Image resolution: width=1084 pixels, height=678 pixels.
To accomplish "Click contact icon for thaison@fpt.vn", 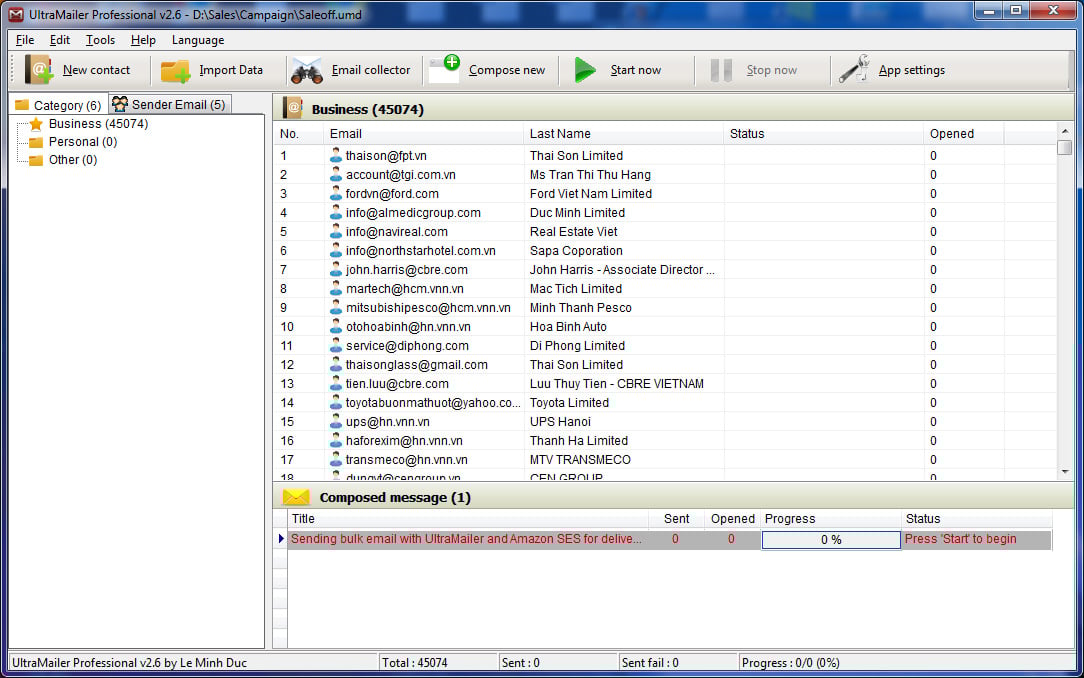I will pos(335,155).
